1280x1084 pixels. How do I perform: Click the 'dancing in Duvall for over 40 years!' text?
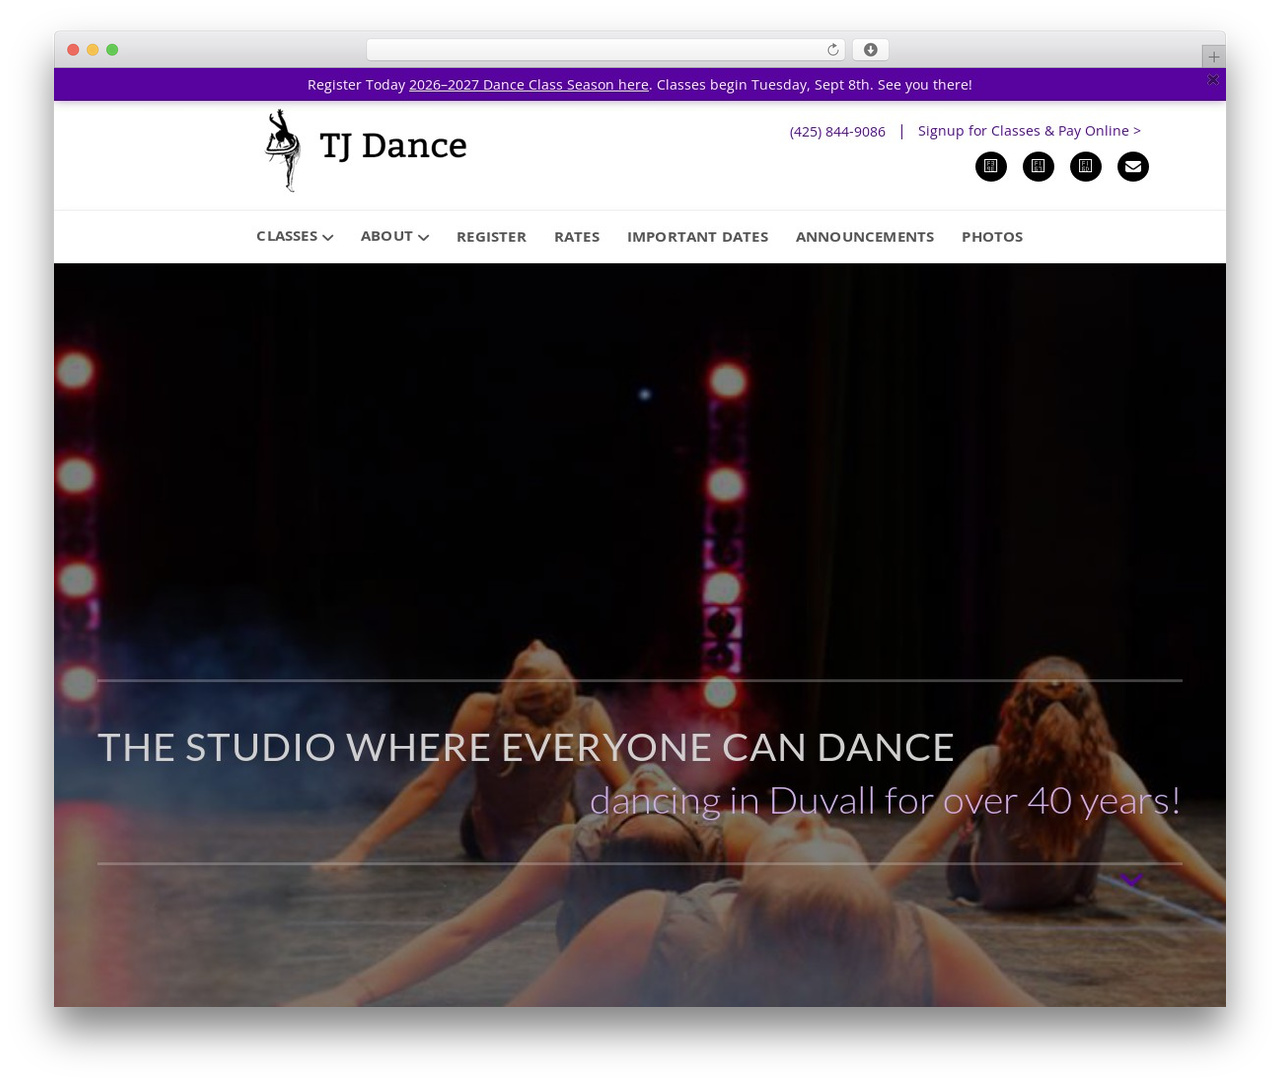[885, 801]
